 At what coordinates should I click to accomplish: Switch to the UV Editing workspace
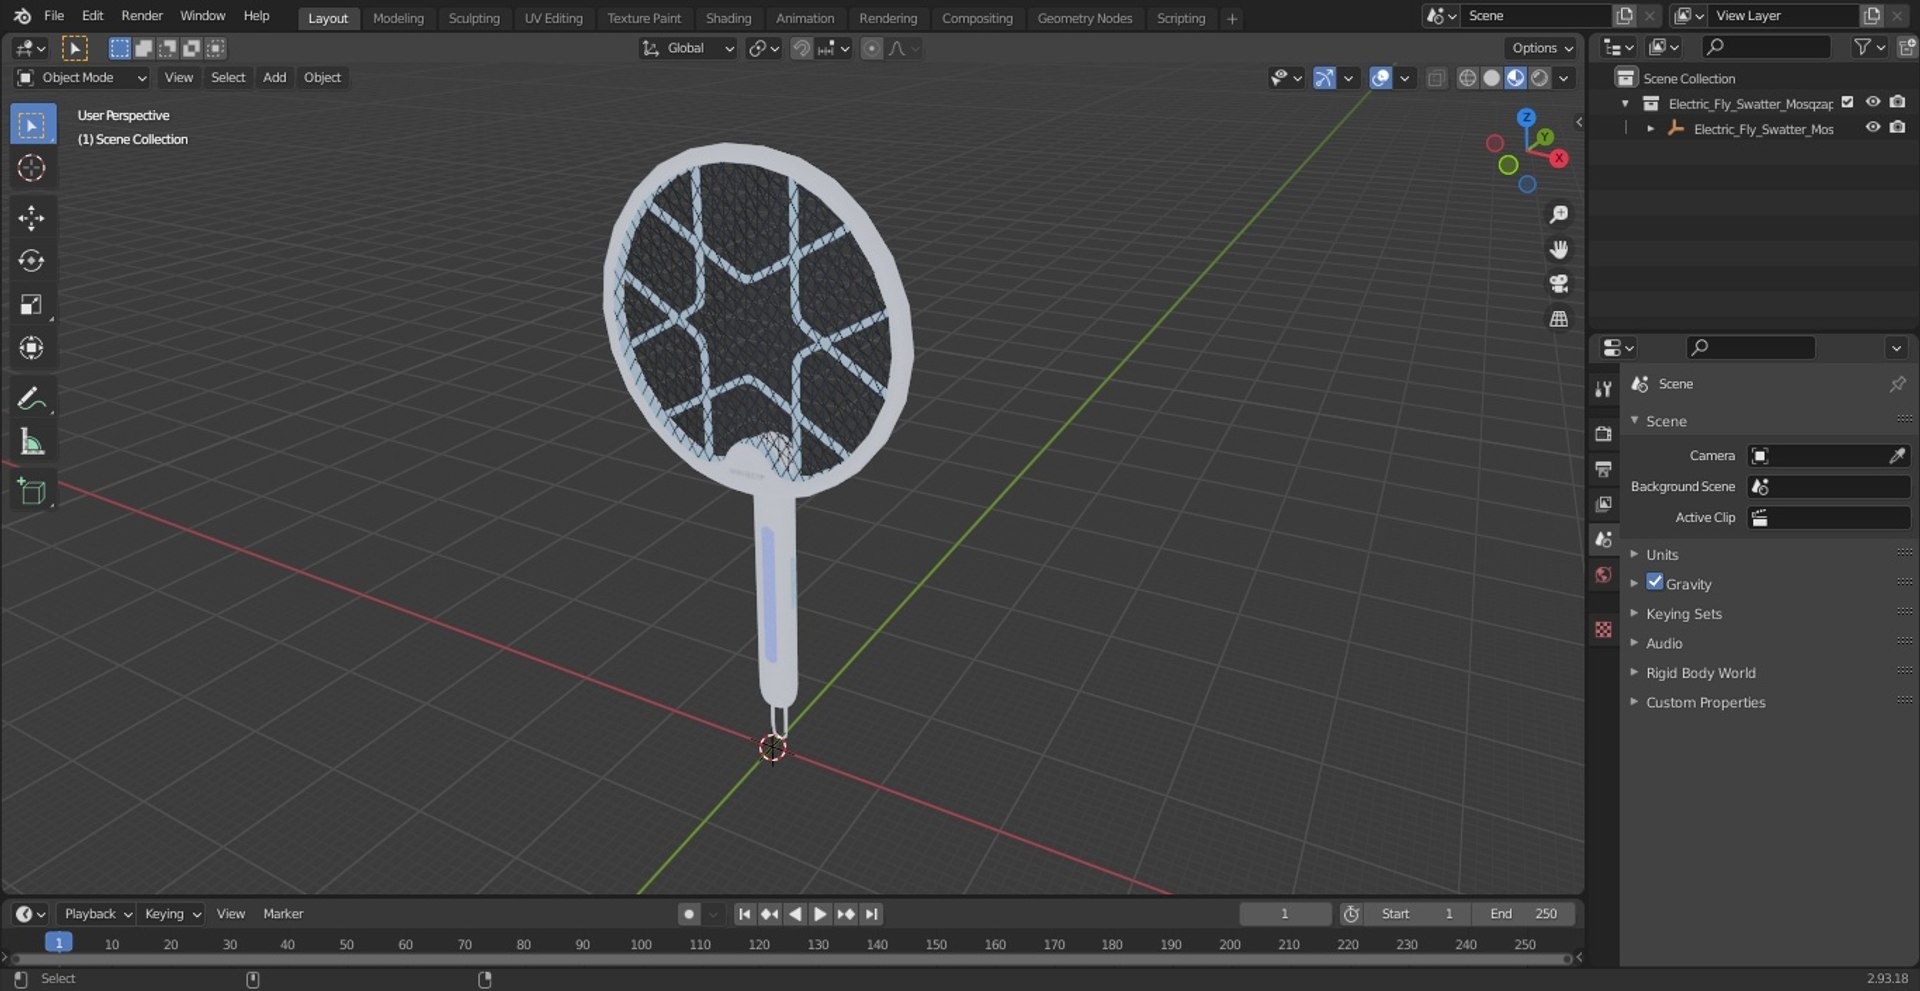point(553,18)
